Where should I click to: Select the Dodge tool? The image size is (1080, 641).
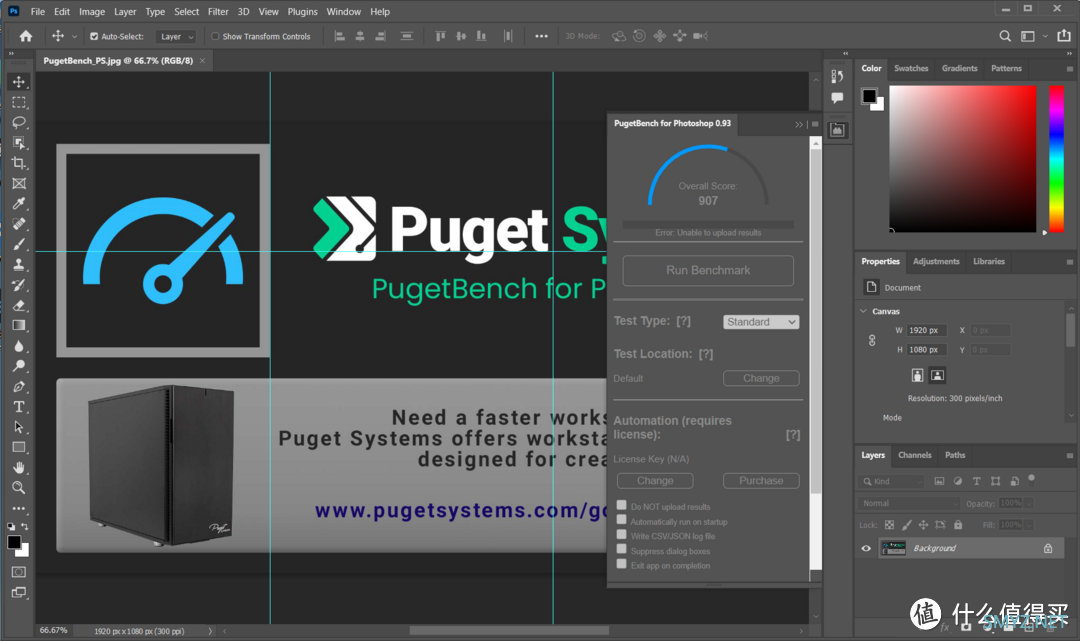click(x=19, y=366)
